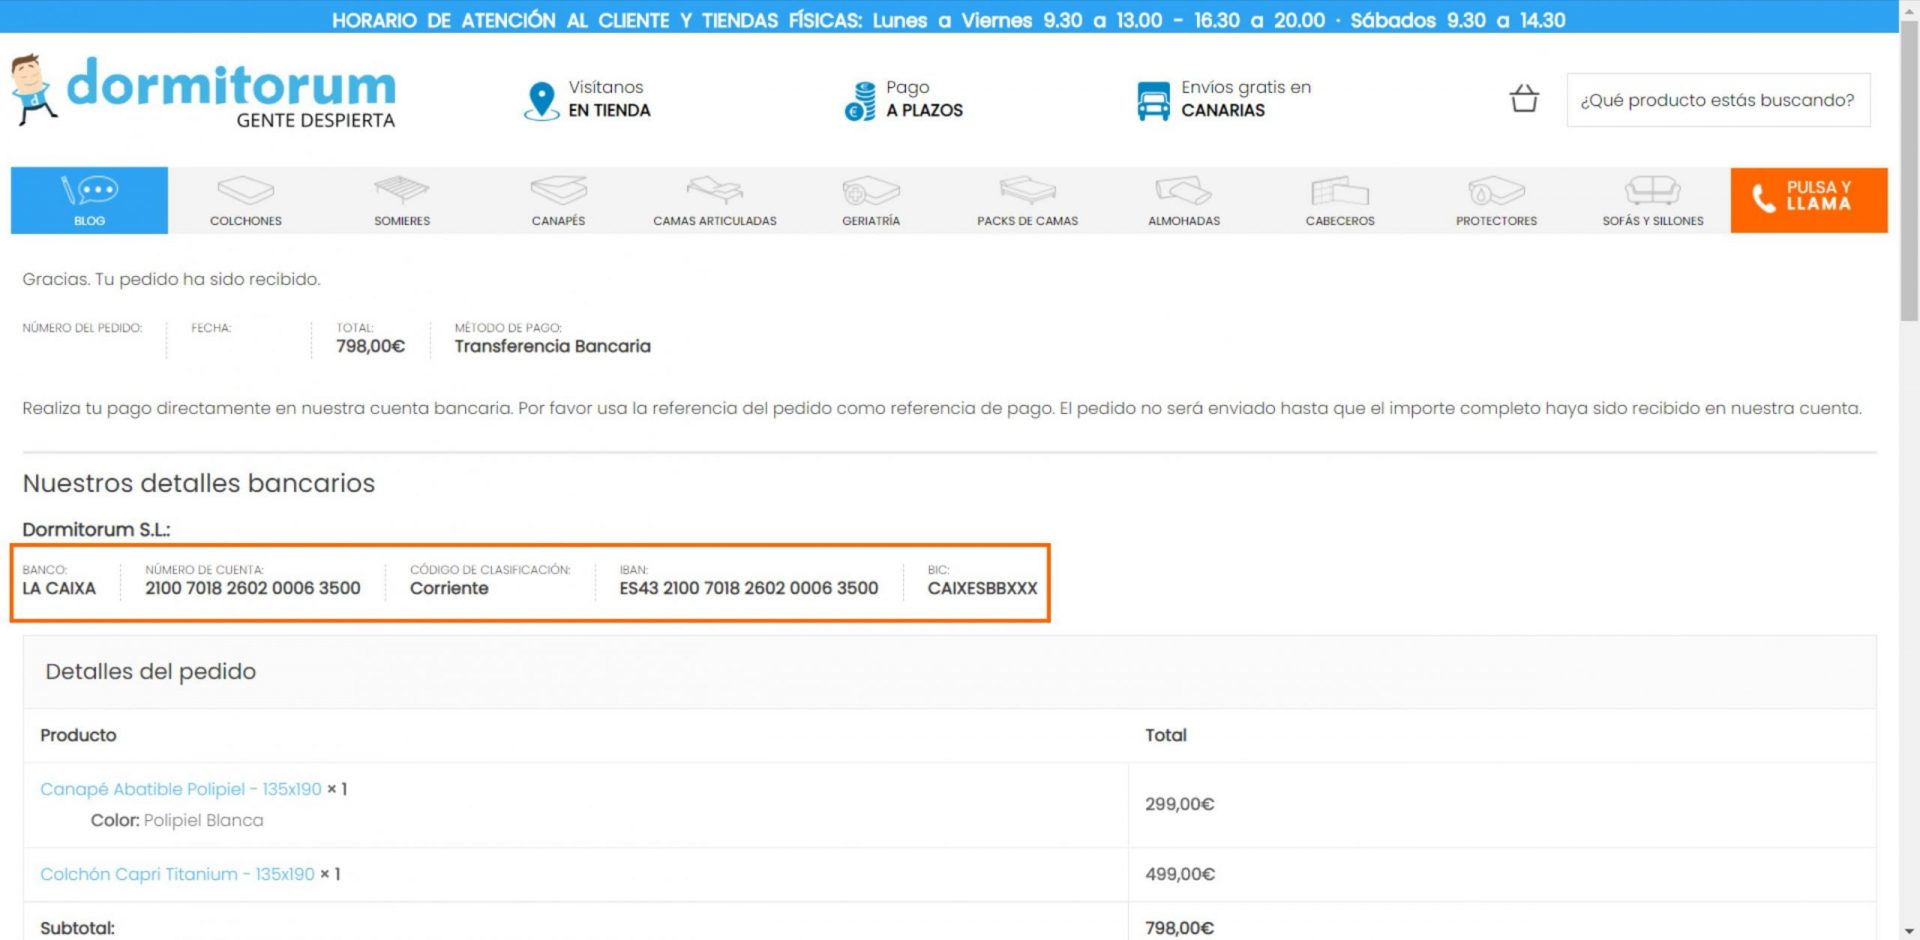Click the IBAN value ES43 2100 7018

[748, 589]
